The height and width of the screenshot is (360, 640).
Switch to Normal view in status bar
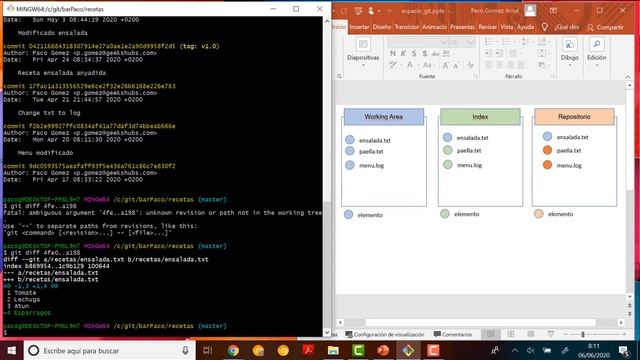coord(491,334)
